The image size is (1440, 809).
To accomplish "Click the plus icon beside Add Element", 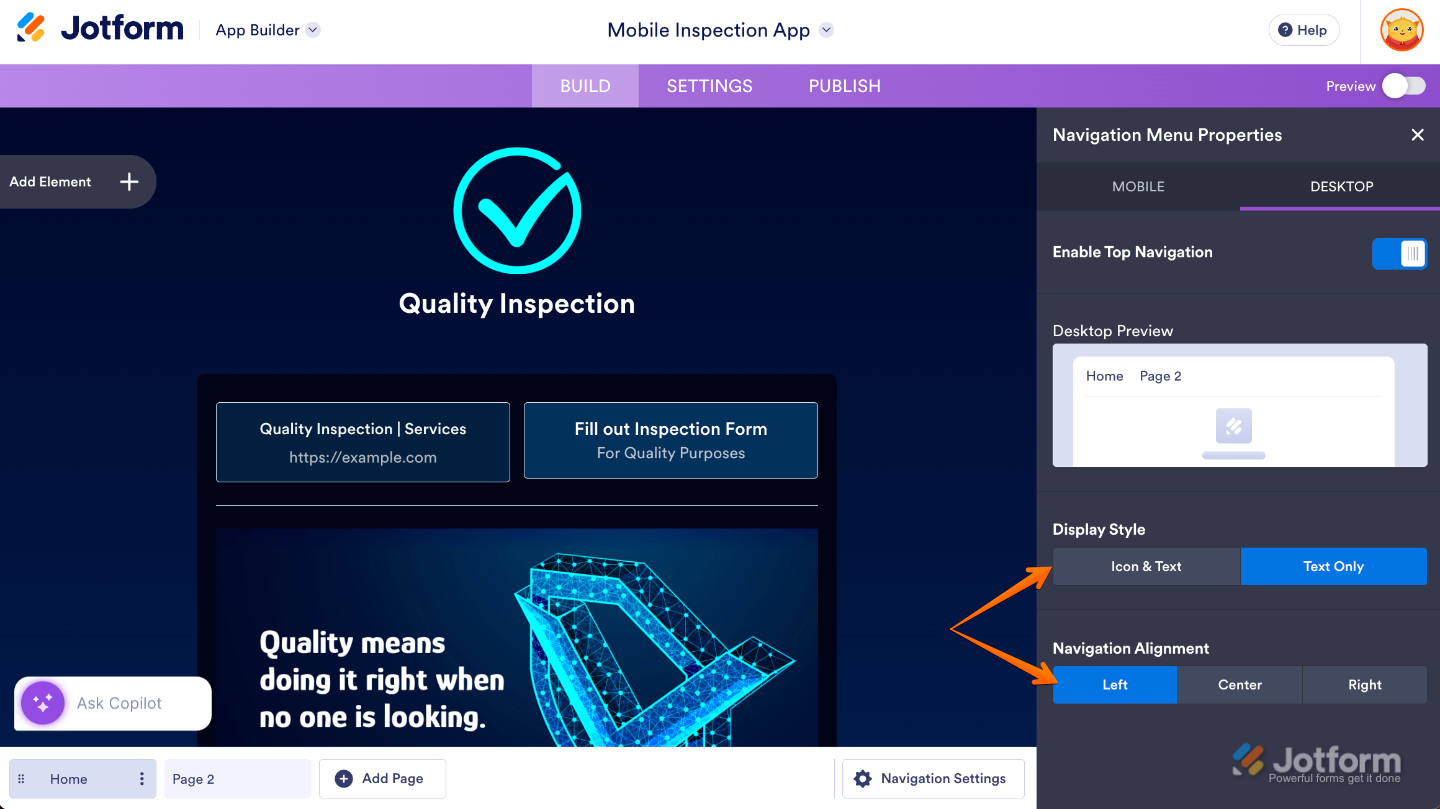I will [x=129, y=182].
